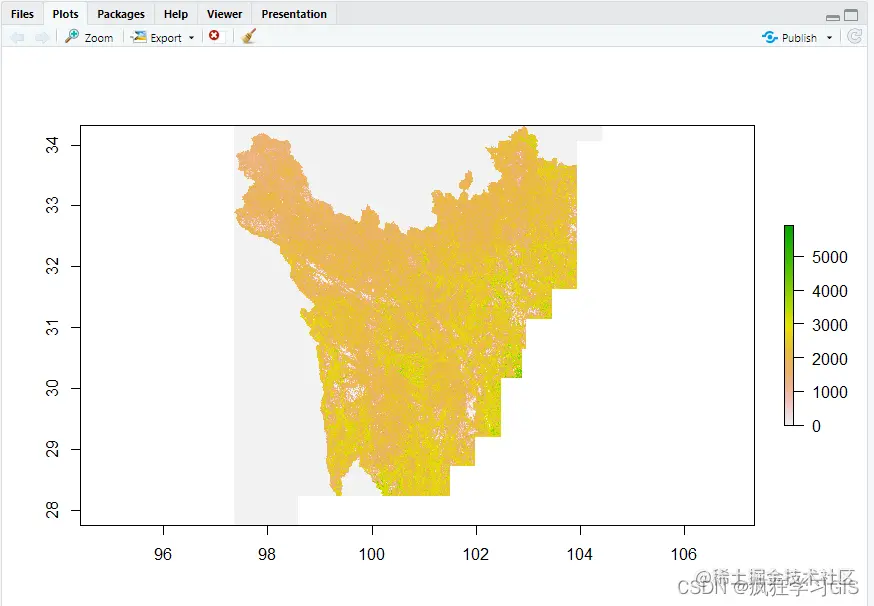
Task: Minimize the Plots pane
Action: (833, 17)
